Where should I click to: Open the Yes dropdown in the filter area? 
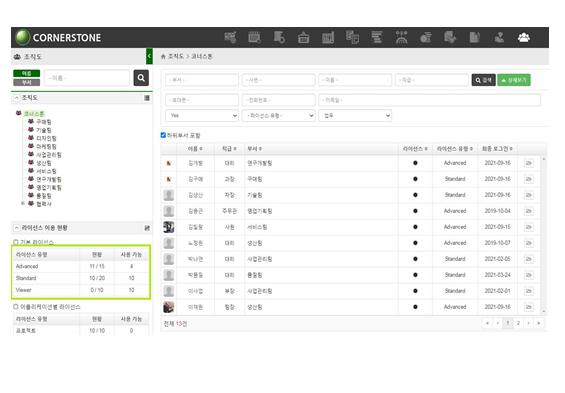(x=202, y=116)
